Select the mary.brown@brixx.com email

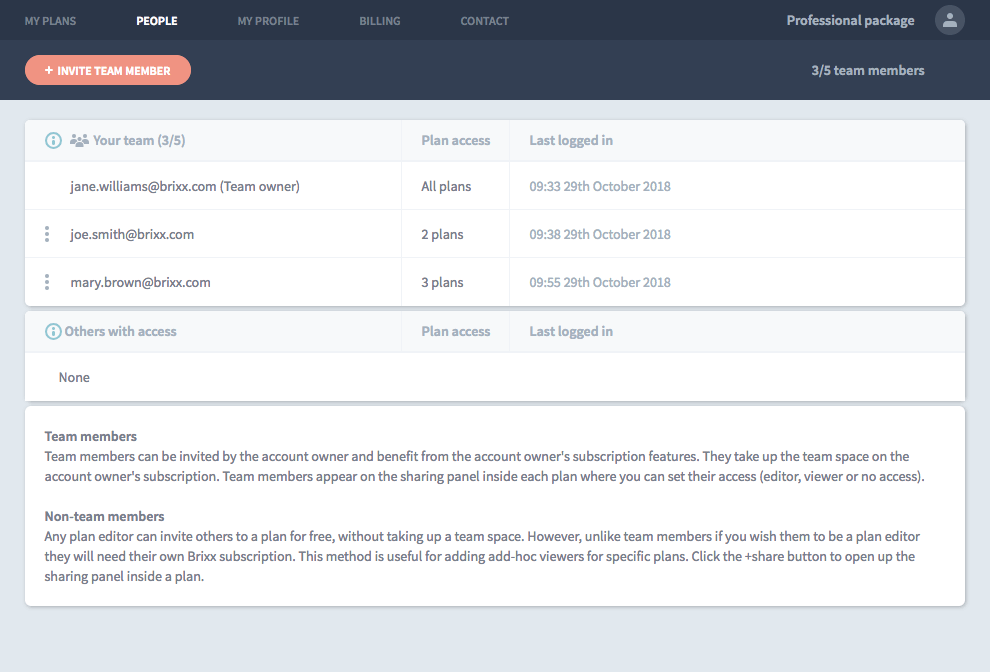(140, 282)
